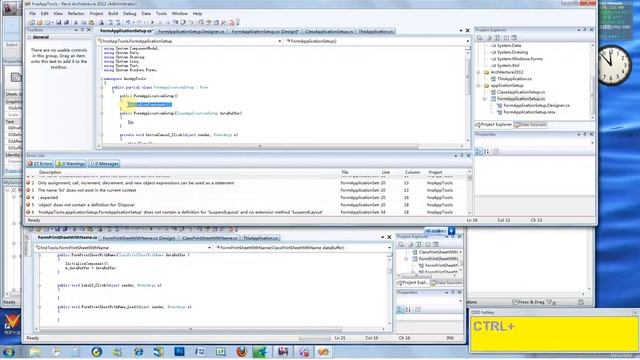Screen dimensions: 640x360
Task: Switch to FormApplicationSetup.Designer.cs tab
Action: coord(191,31)
